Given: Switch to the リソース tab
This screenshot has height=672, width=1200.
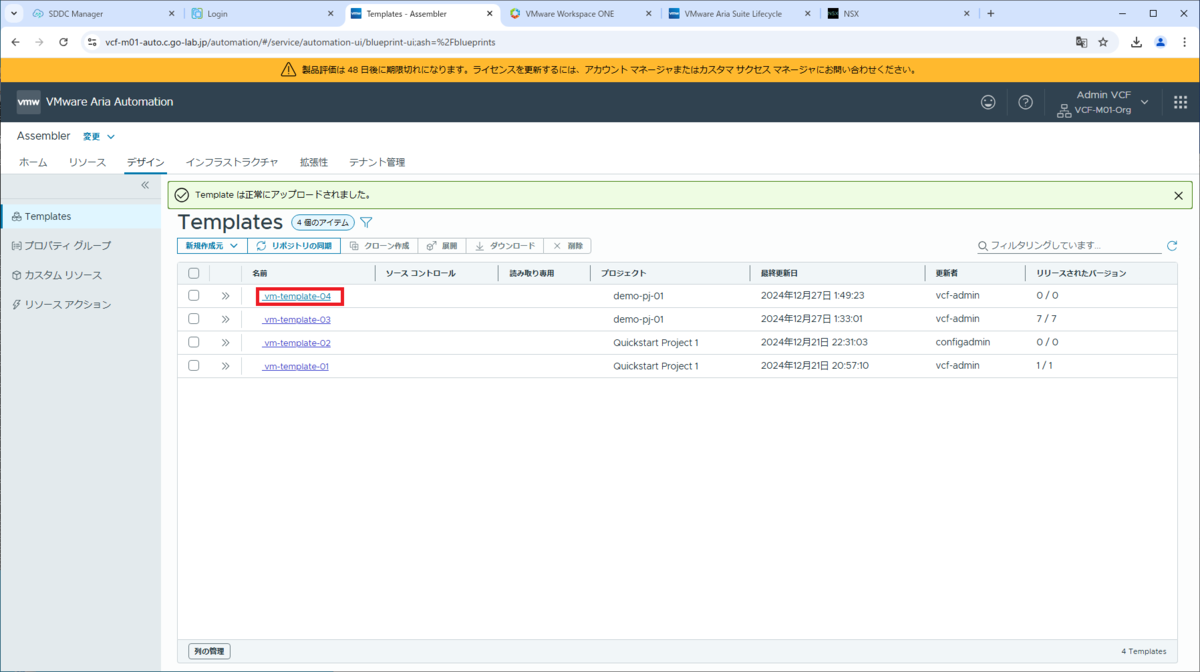Looking at the screenshot, I should [x=87, y=162].
